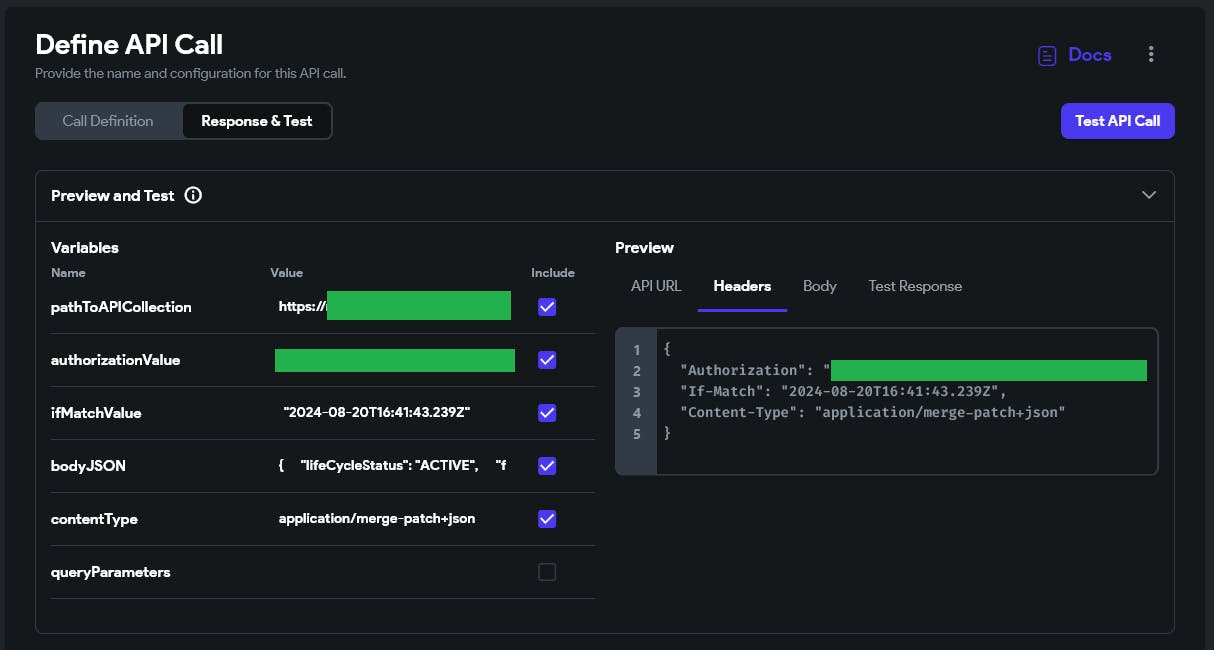Open the three-dot more options menu

click(1151, 55)
